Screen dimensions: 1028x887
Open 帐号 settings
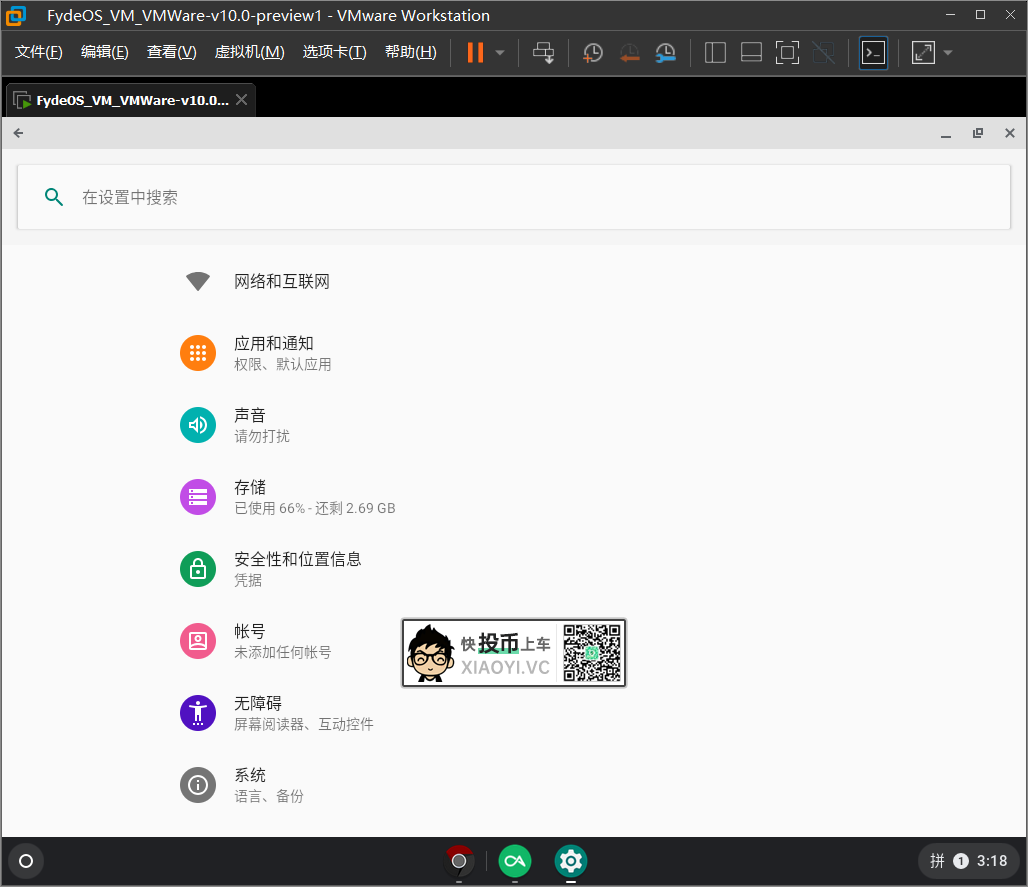pyautogui.click(x=282, y=641)
